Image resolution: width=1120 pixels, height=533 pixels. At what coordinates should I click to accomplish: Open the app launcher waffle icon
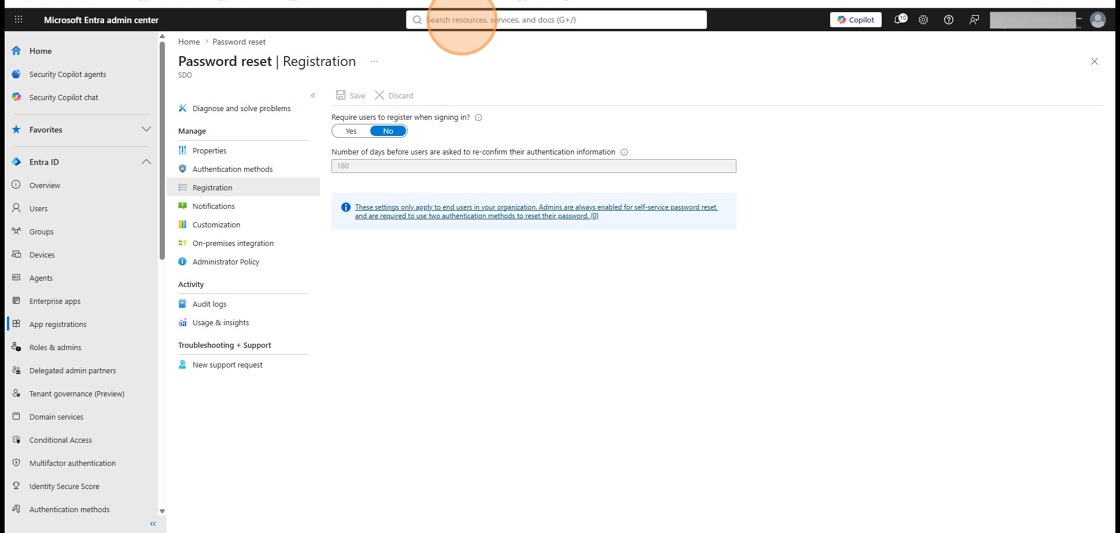pos(19,20)
